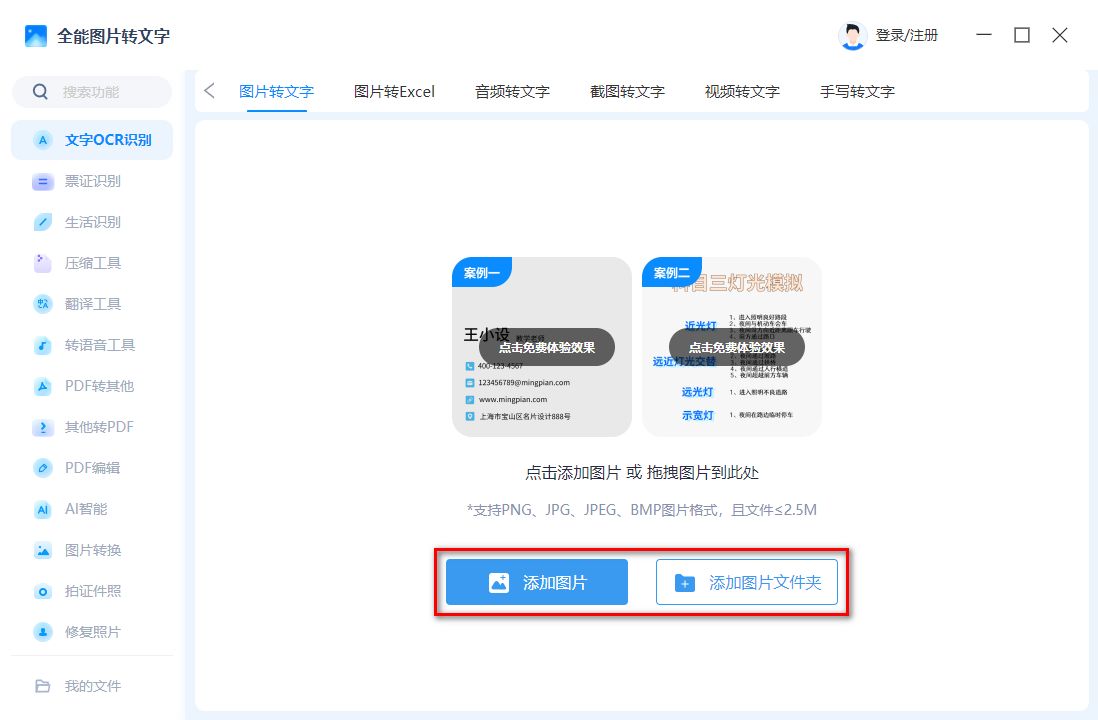Click the 全能图片转文字 app logo icon
1098x720 pixels.
[36, 36]
